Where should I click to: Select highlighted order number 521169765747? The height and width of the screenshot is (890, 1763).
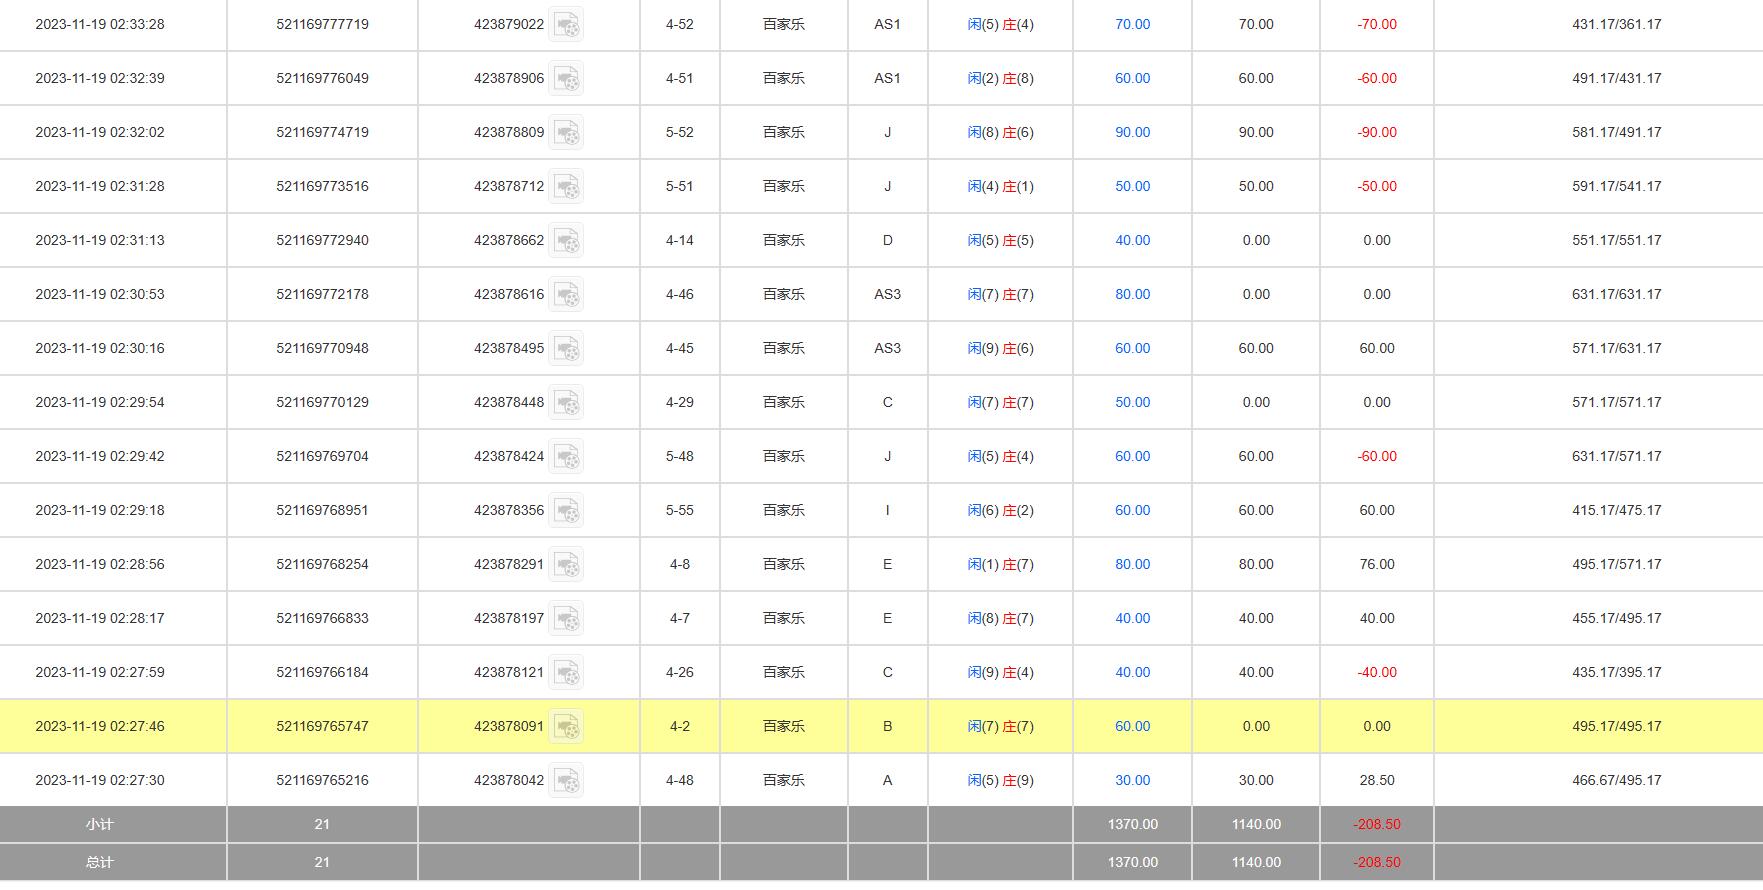322,726
